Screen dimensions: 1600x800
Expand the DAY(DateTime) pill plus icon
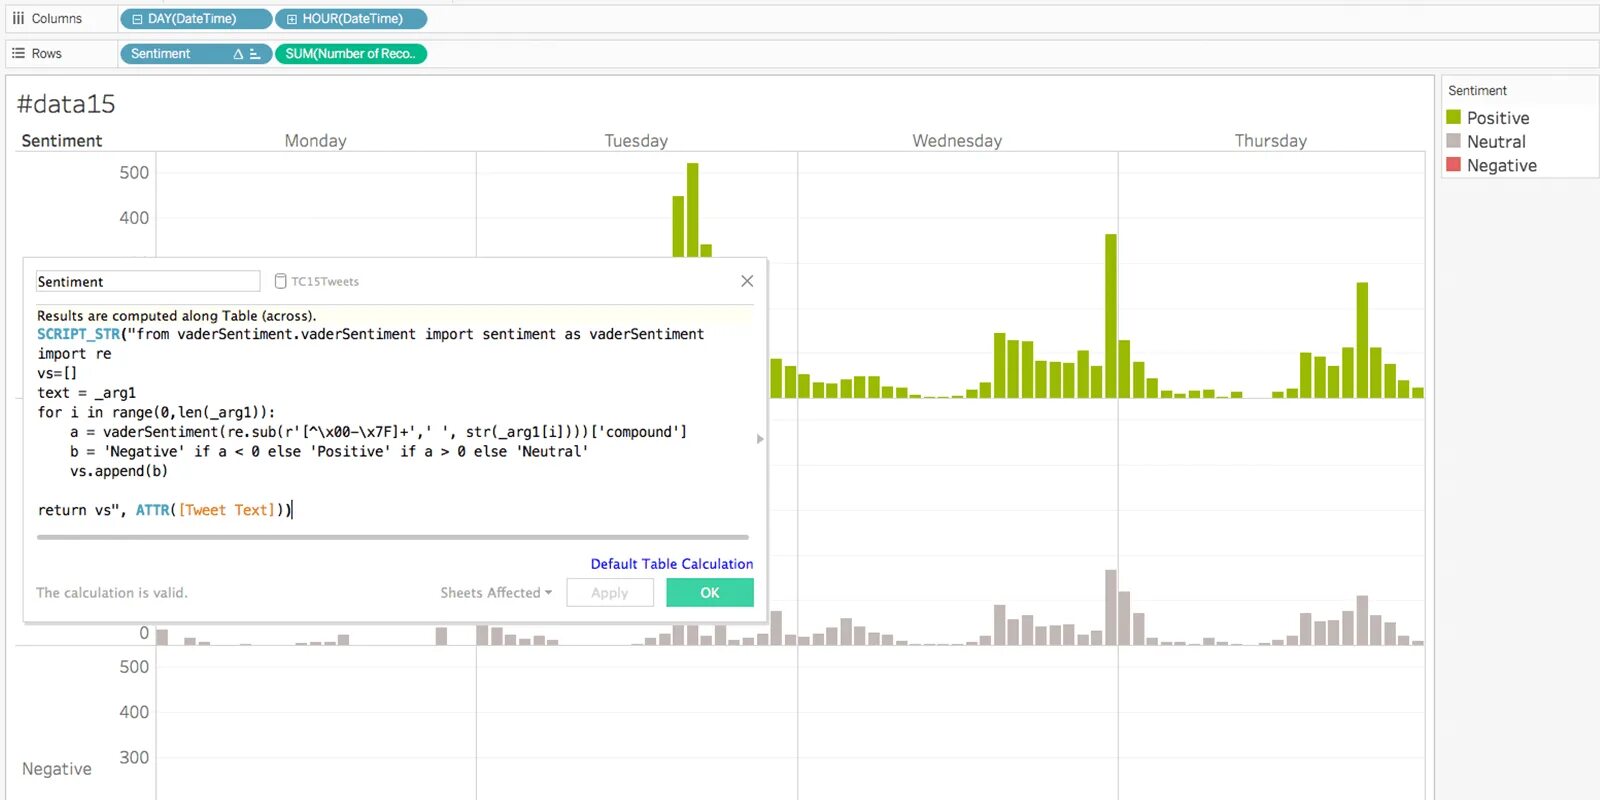tap(137, 19)
